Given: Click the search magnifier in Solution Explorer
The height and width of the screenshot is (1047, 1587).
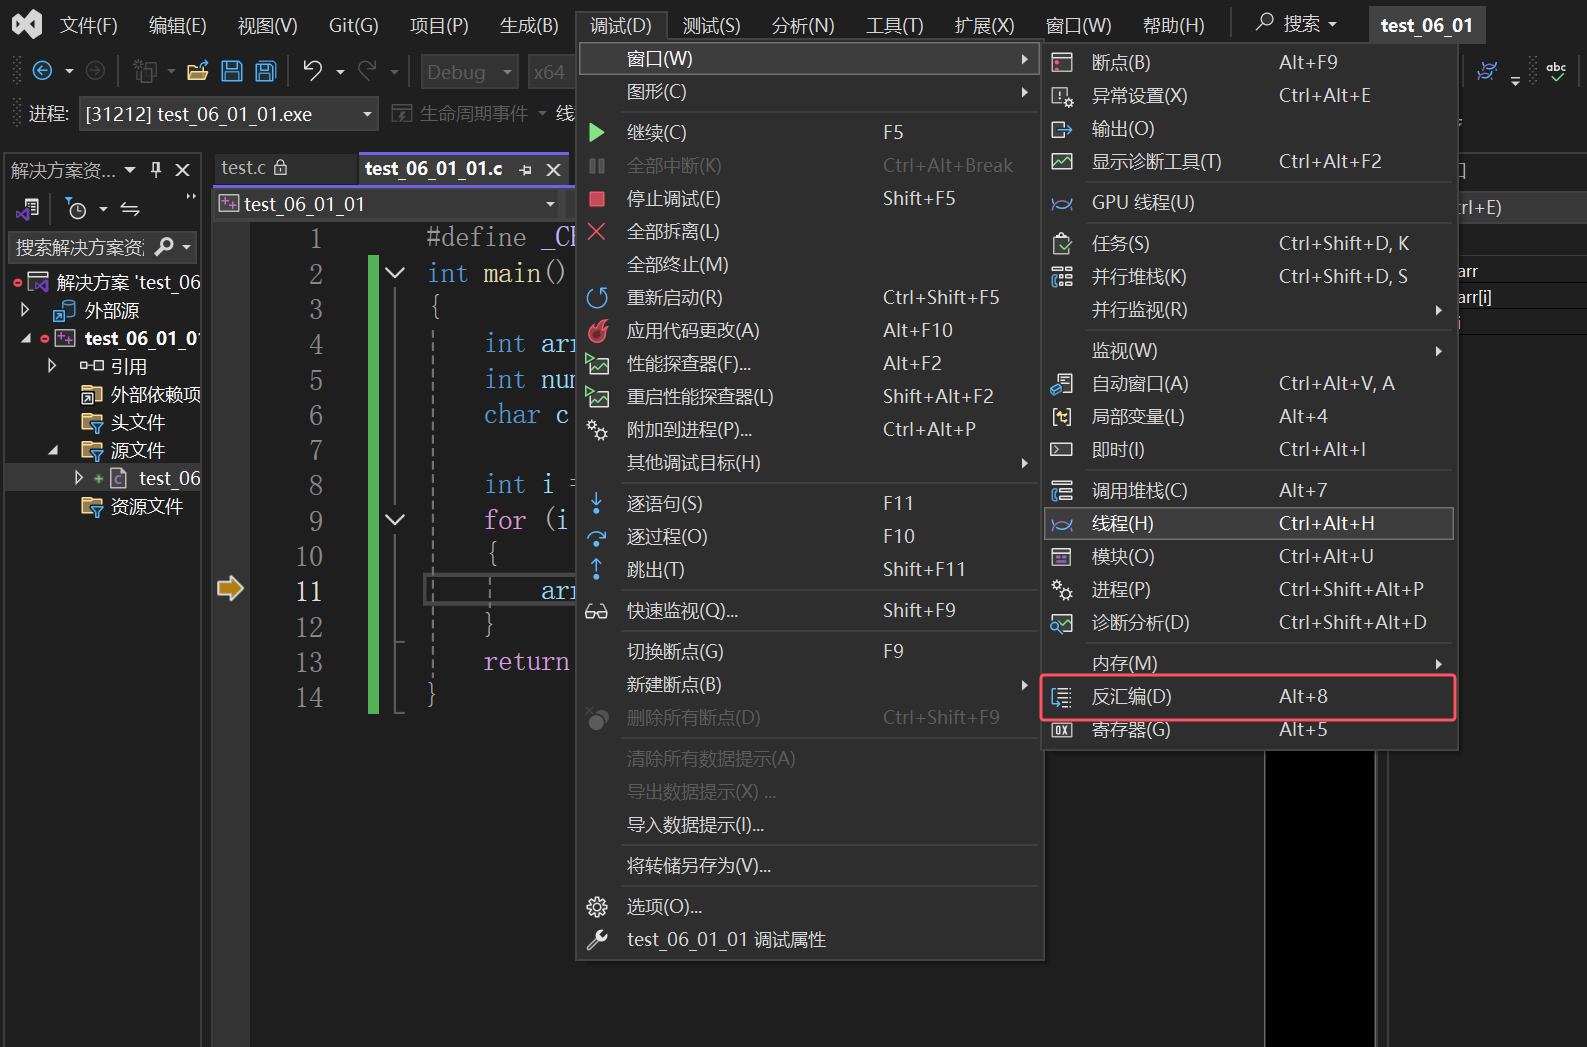Looking at the screenshot, I should tap(165, 246).
